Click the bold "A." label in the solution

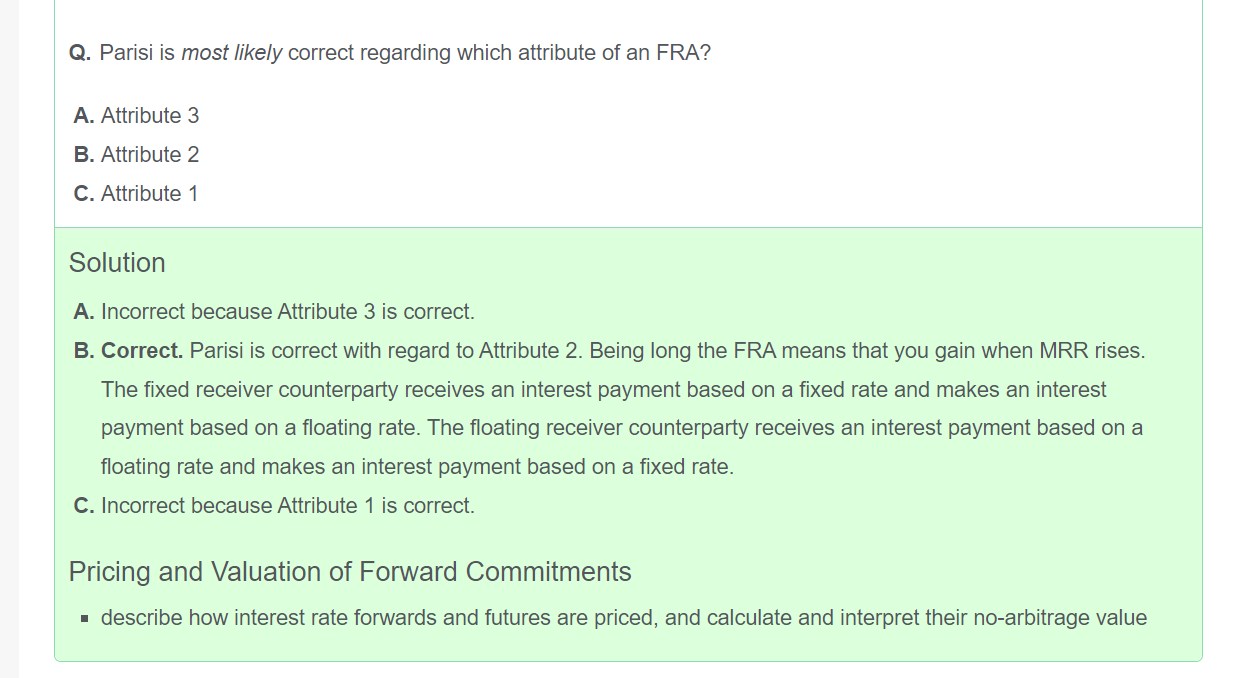click(84, 312)
